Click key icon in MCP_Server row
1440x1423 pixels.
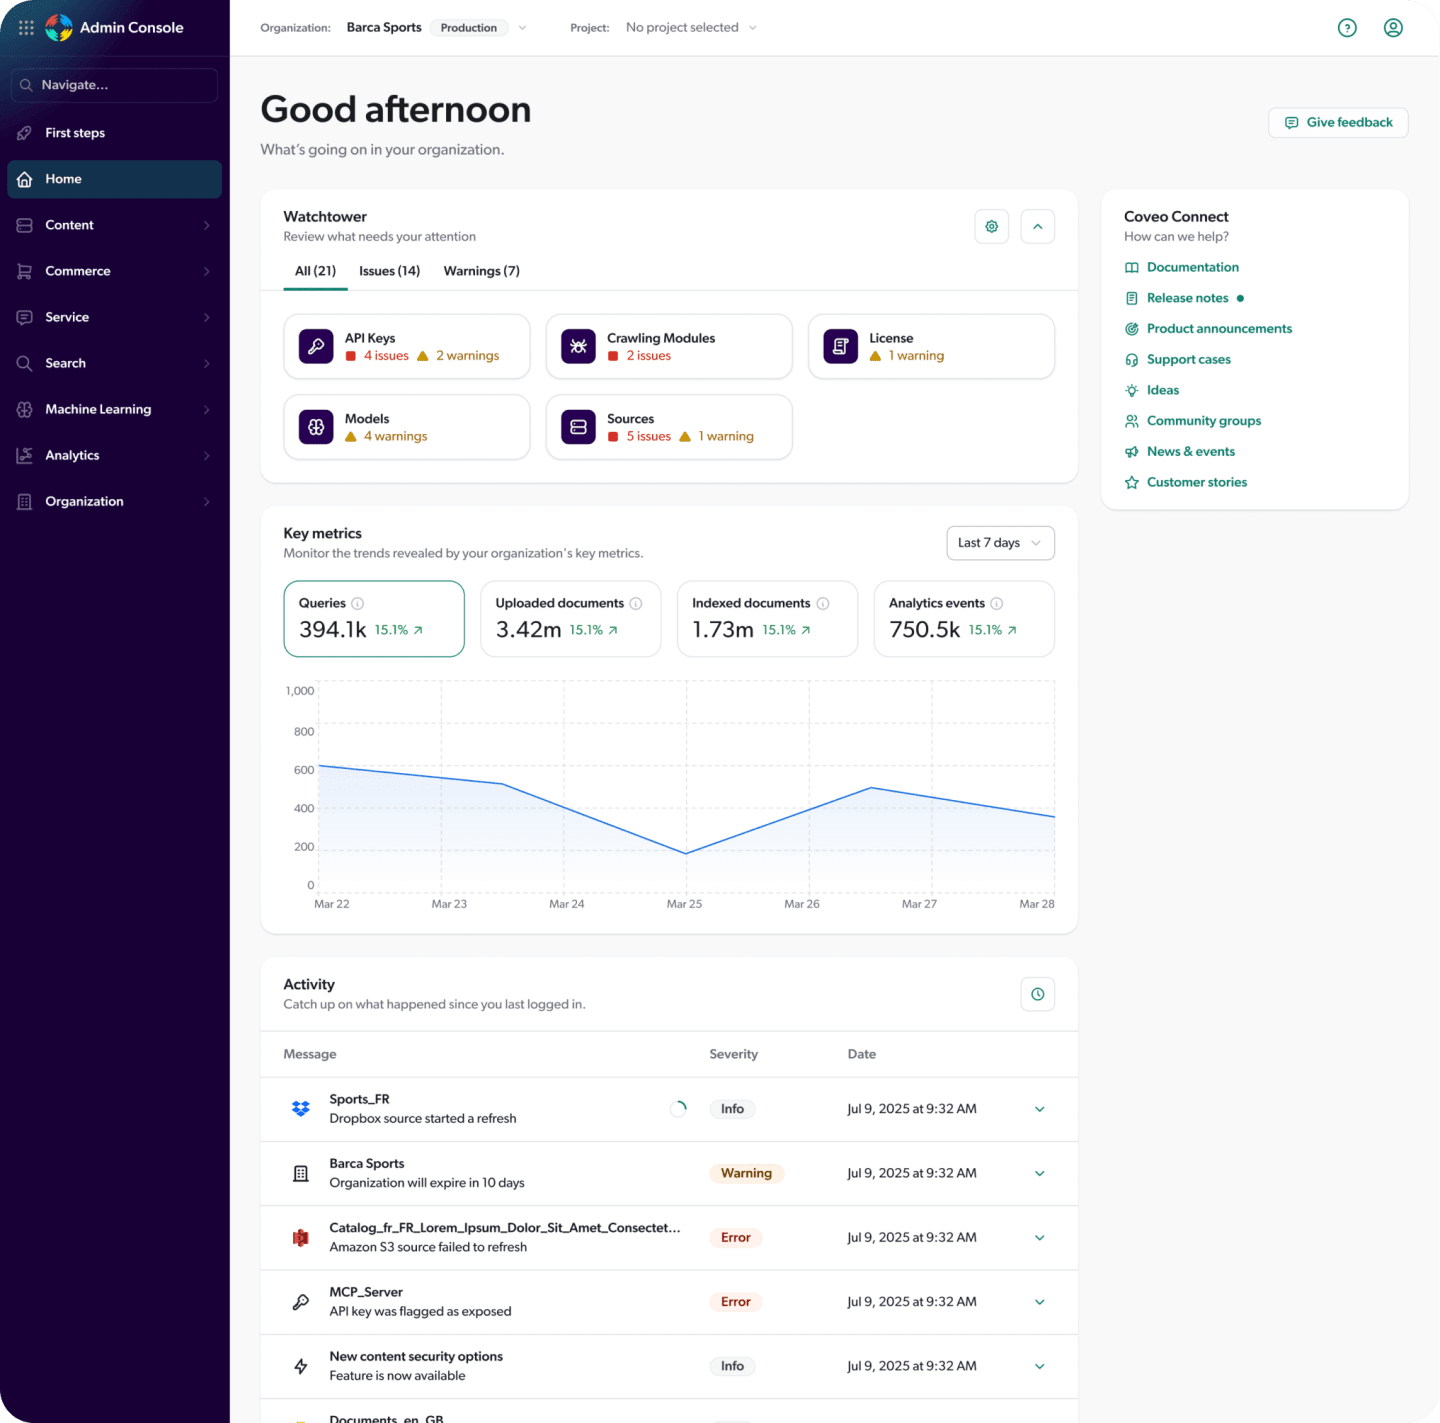pyautogui.click(x=300, y=1302)
